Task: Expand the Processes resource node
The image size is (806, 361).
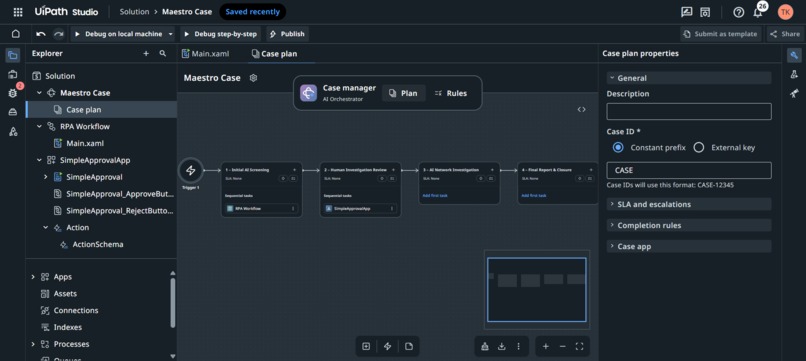Action: point(33,344)
